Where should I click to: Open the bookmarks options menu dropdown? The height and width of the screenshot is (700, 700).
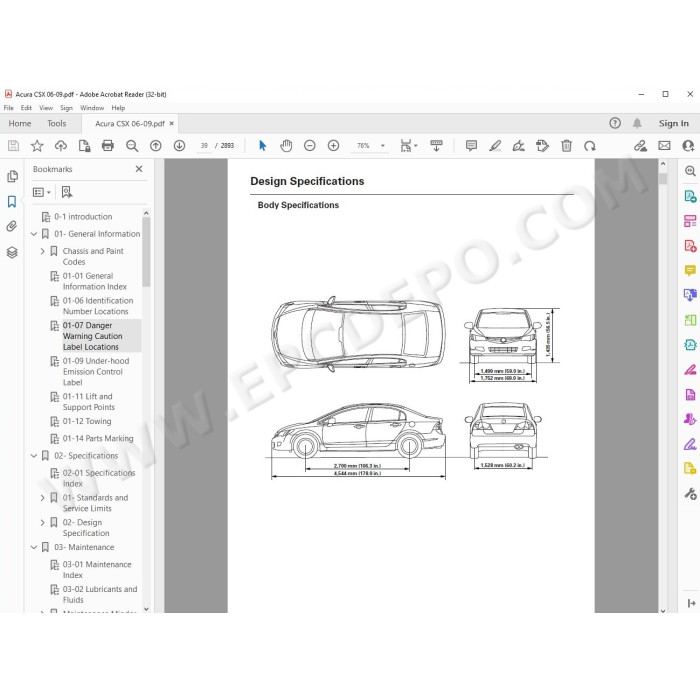[42, 192]
